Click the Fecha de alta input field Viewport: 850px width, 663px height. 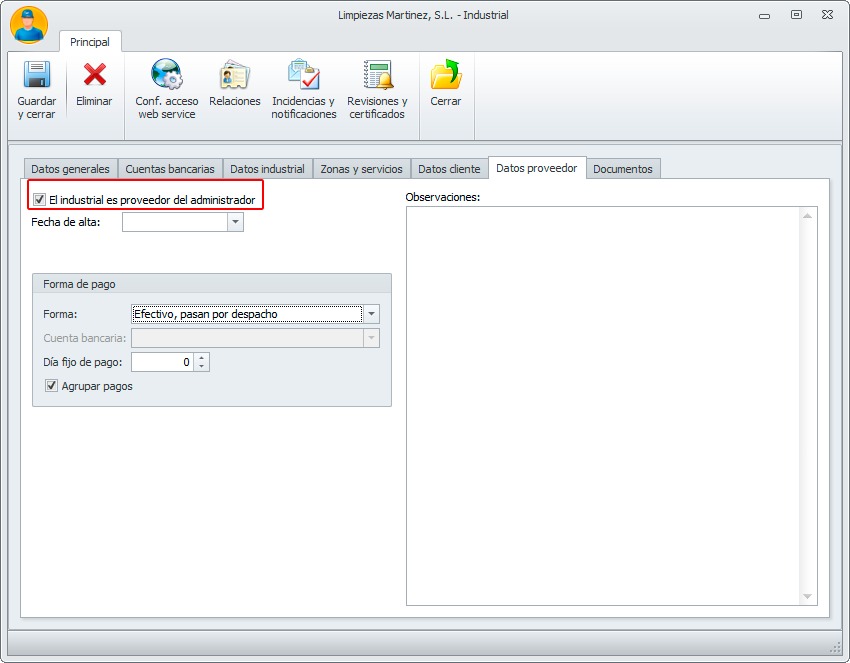coord(175,222)
